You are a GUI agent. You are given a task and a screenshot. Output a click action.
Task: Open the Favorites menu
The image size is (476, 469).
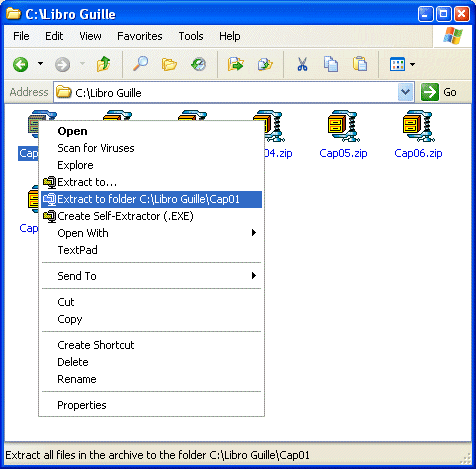140,36
